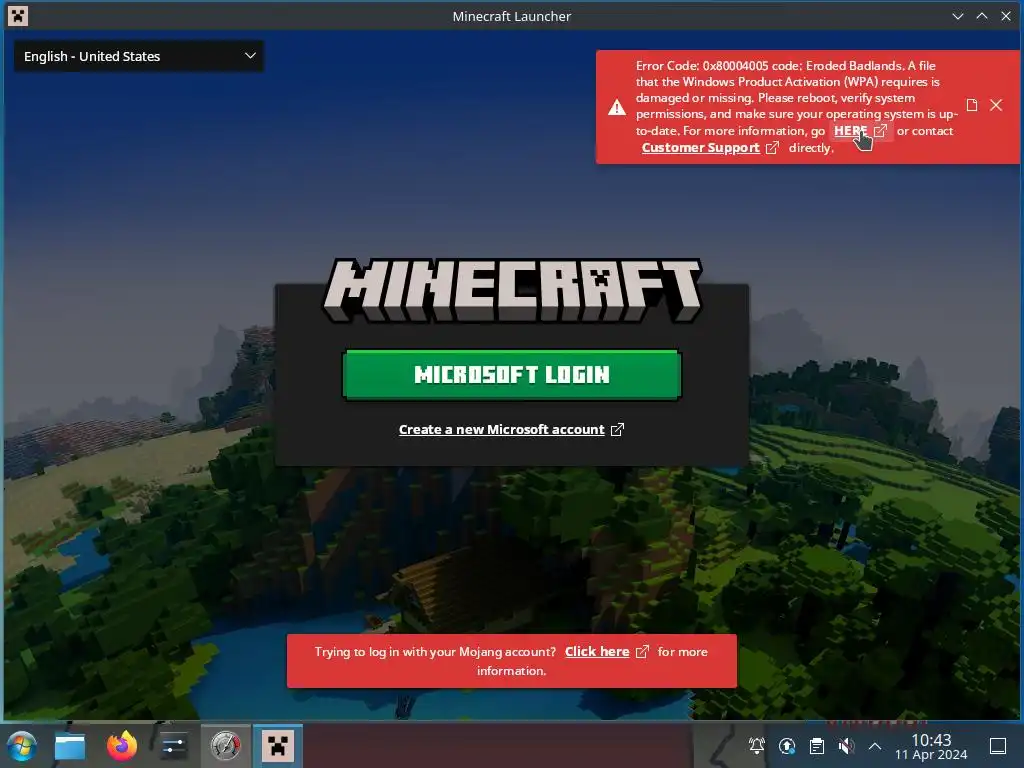
Task: Click the 'Trying to log in with your Mojang account?' text
Action: pyautogui.click(x=435, y=652)
